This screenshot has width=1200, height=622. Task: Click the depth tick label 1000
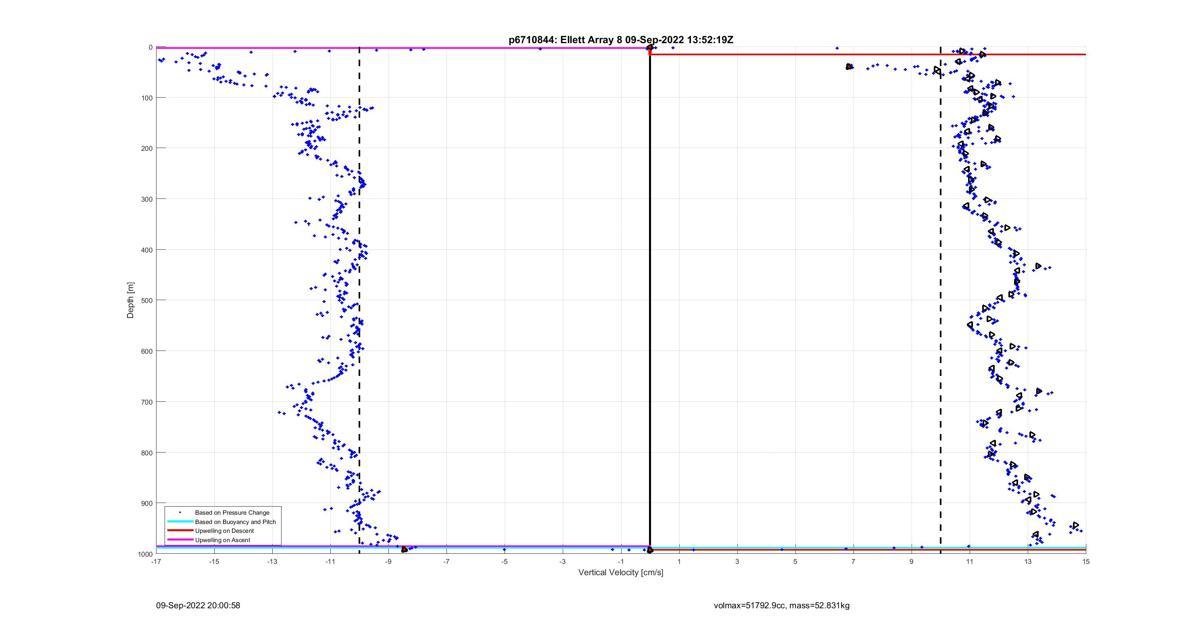click(144, 554)
